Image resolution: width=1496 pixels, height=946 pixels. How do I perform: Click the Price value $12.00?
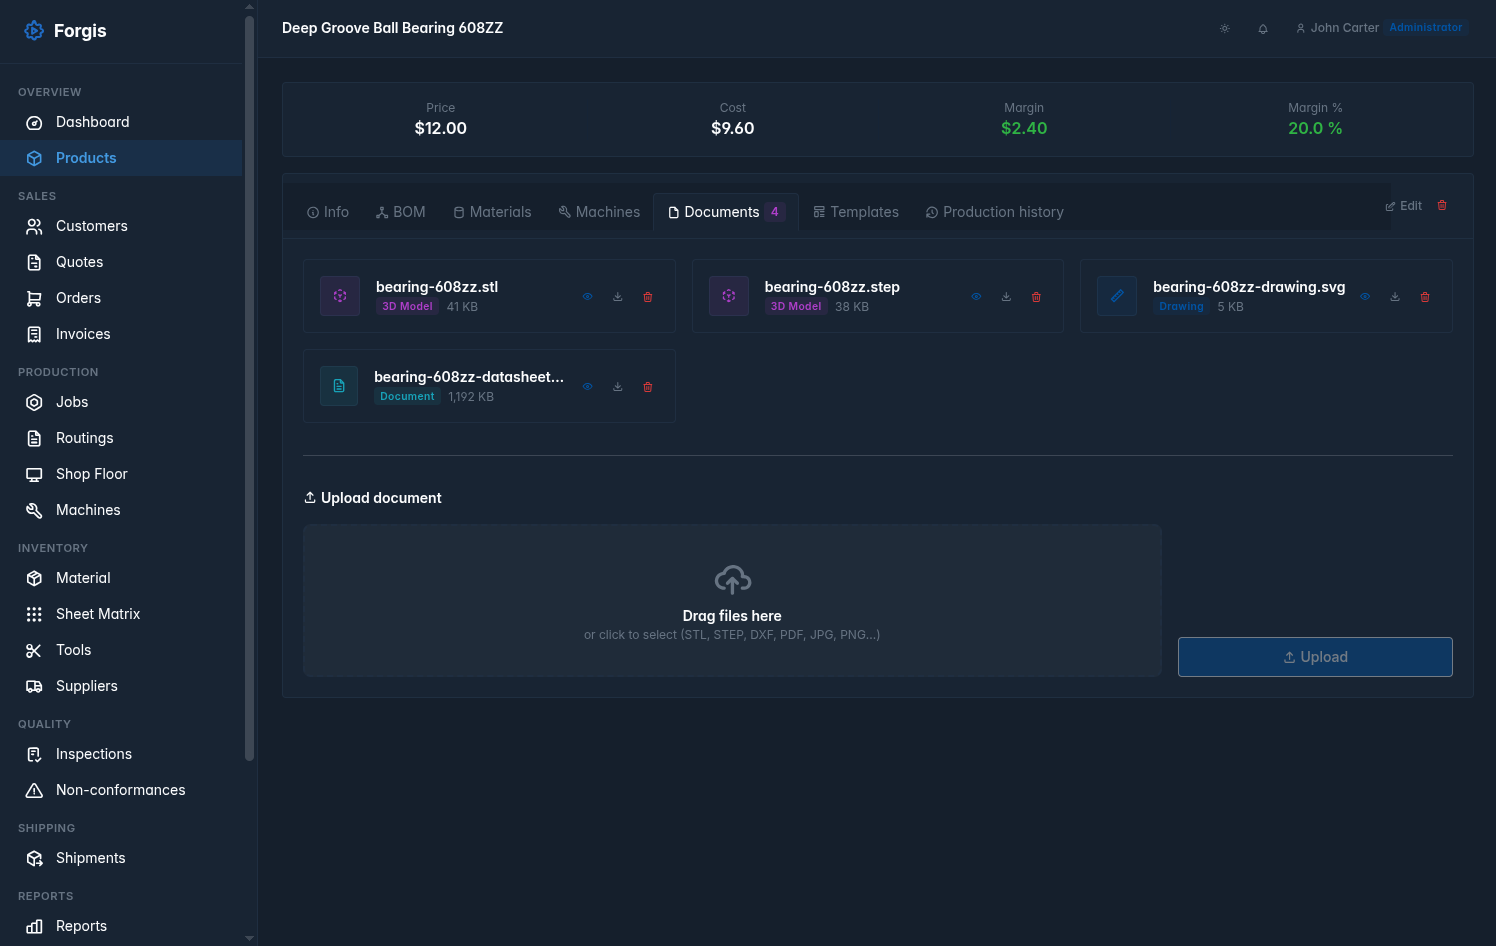coord(441,128)
